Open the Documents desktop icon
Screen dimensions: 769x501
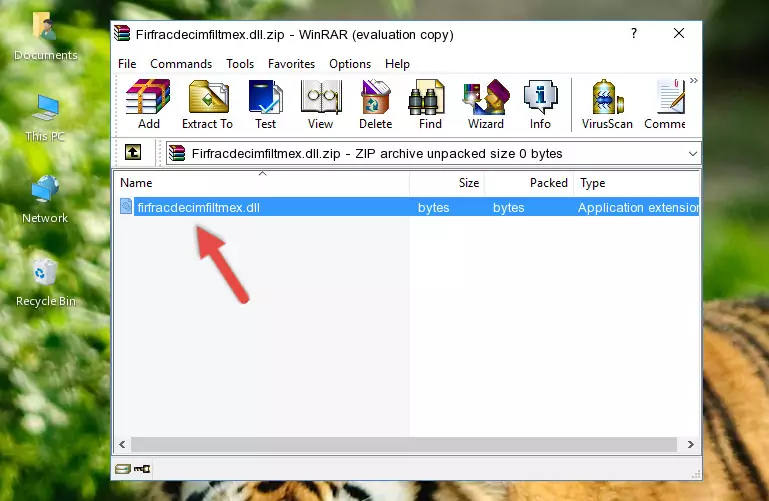(x=46, y=37)
